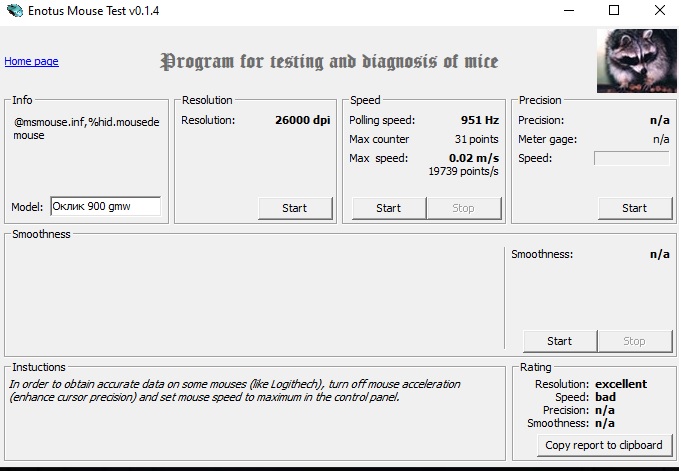This screenshot has height=474, width=681.
Task: Click the 26000 dpi resolution value
Action: click(x=303, y=120)
